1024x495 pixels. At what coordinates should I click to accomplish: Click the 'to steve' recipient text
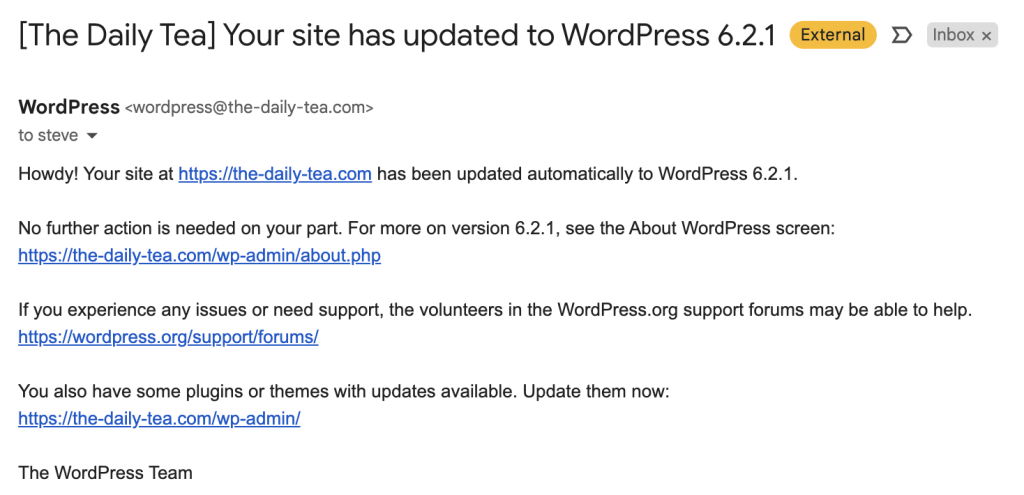tap(48, 135)
